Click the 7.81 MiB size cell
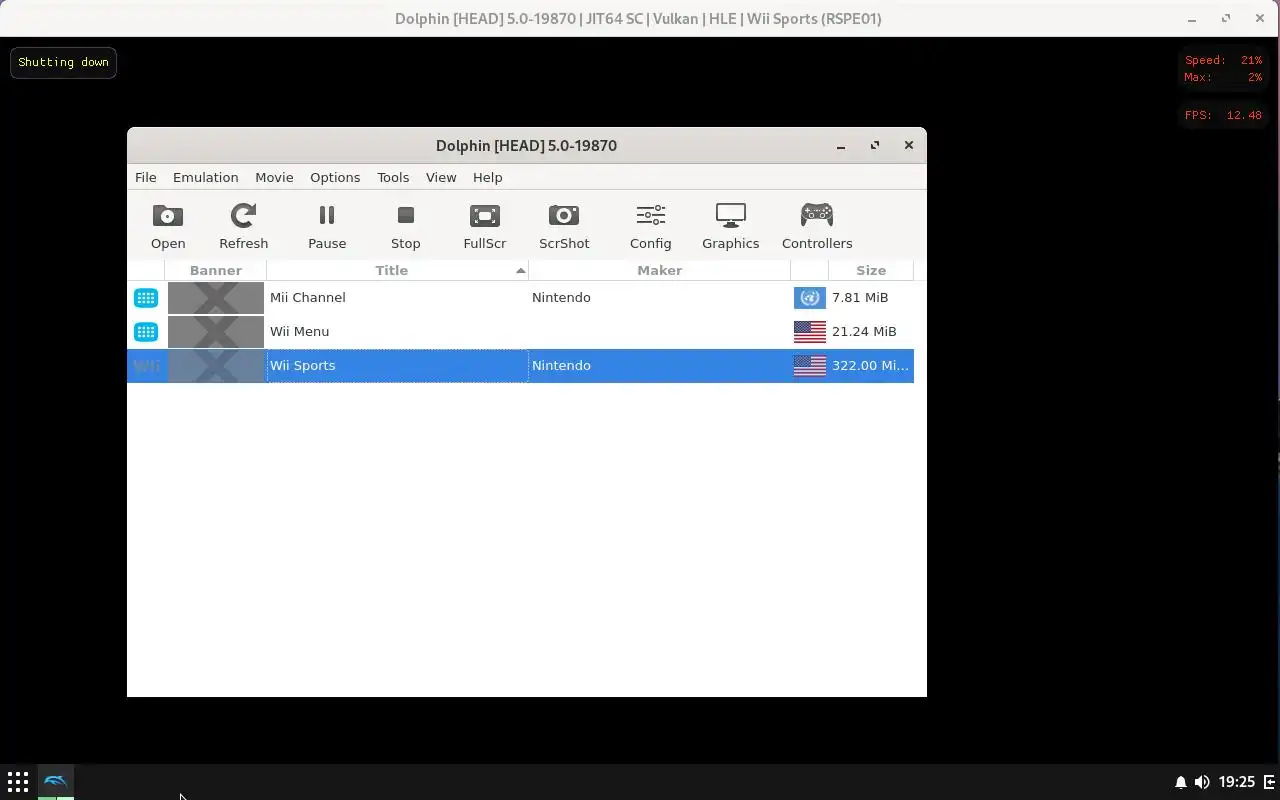The height and width of the screenshot is (800, 1280). (860, 297)
